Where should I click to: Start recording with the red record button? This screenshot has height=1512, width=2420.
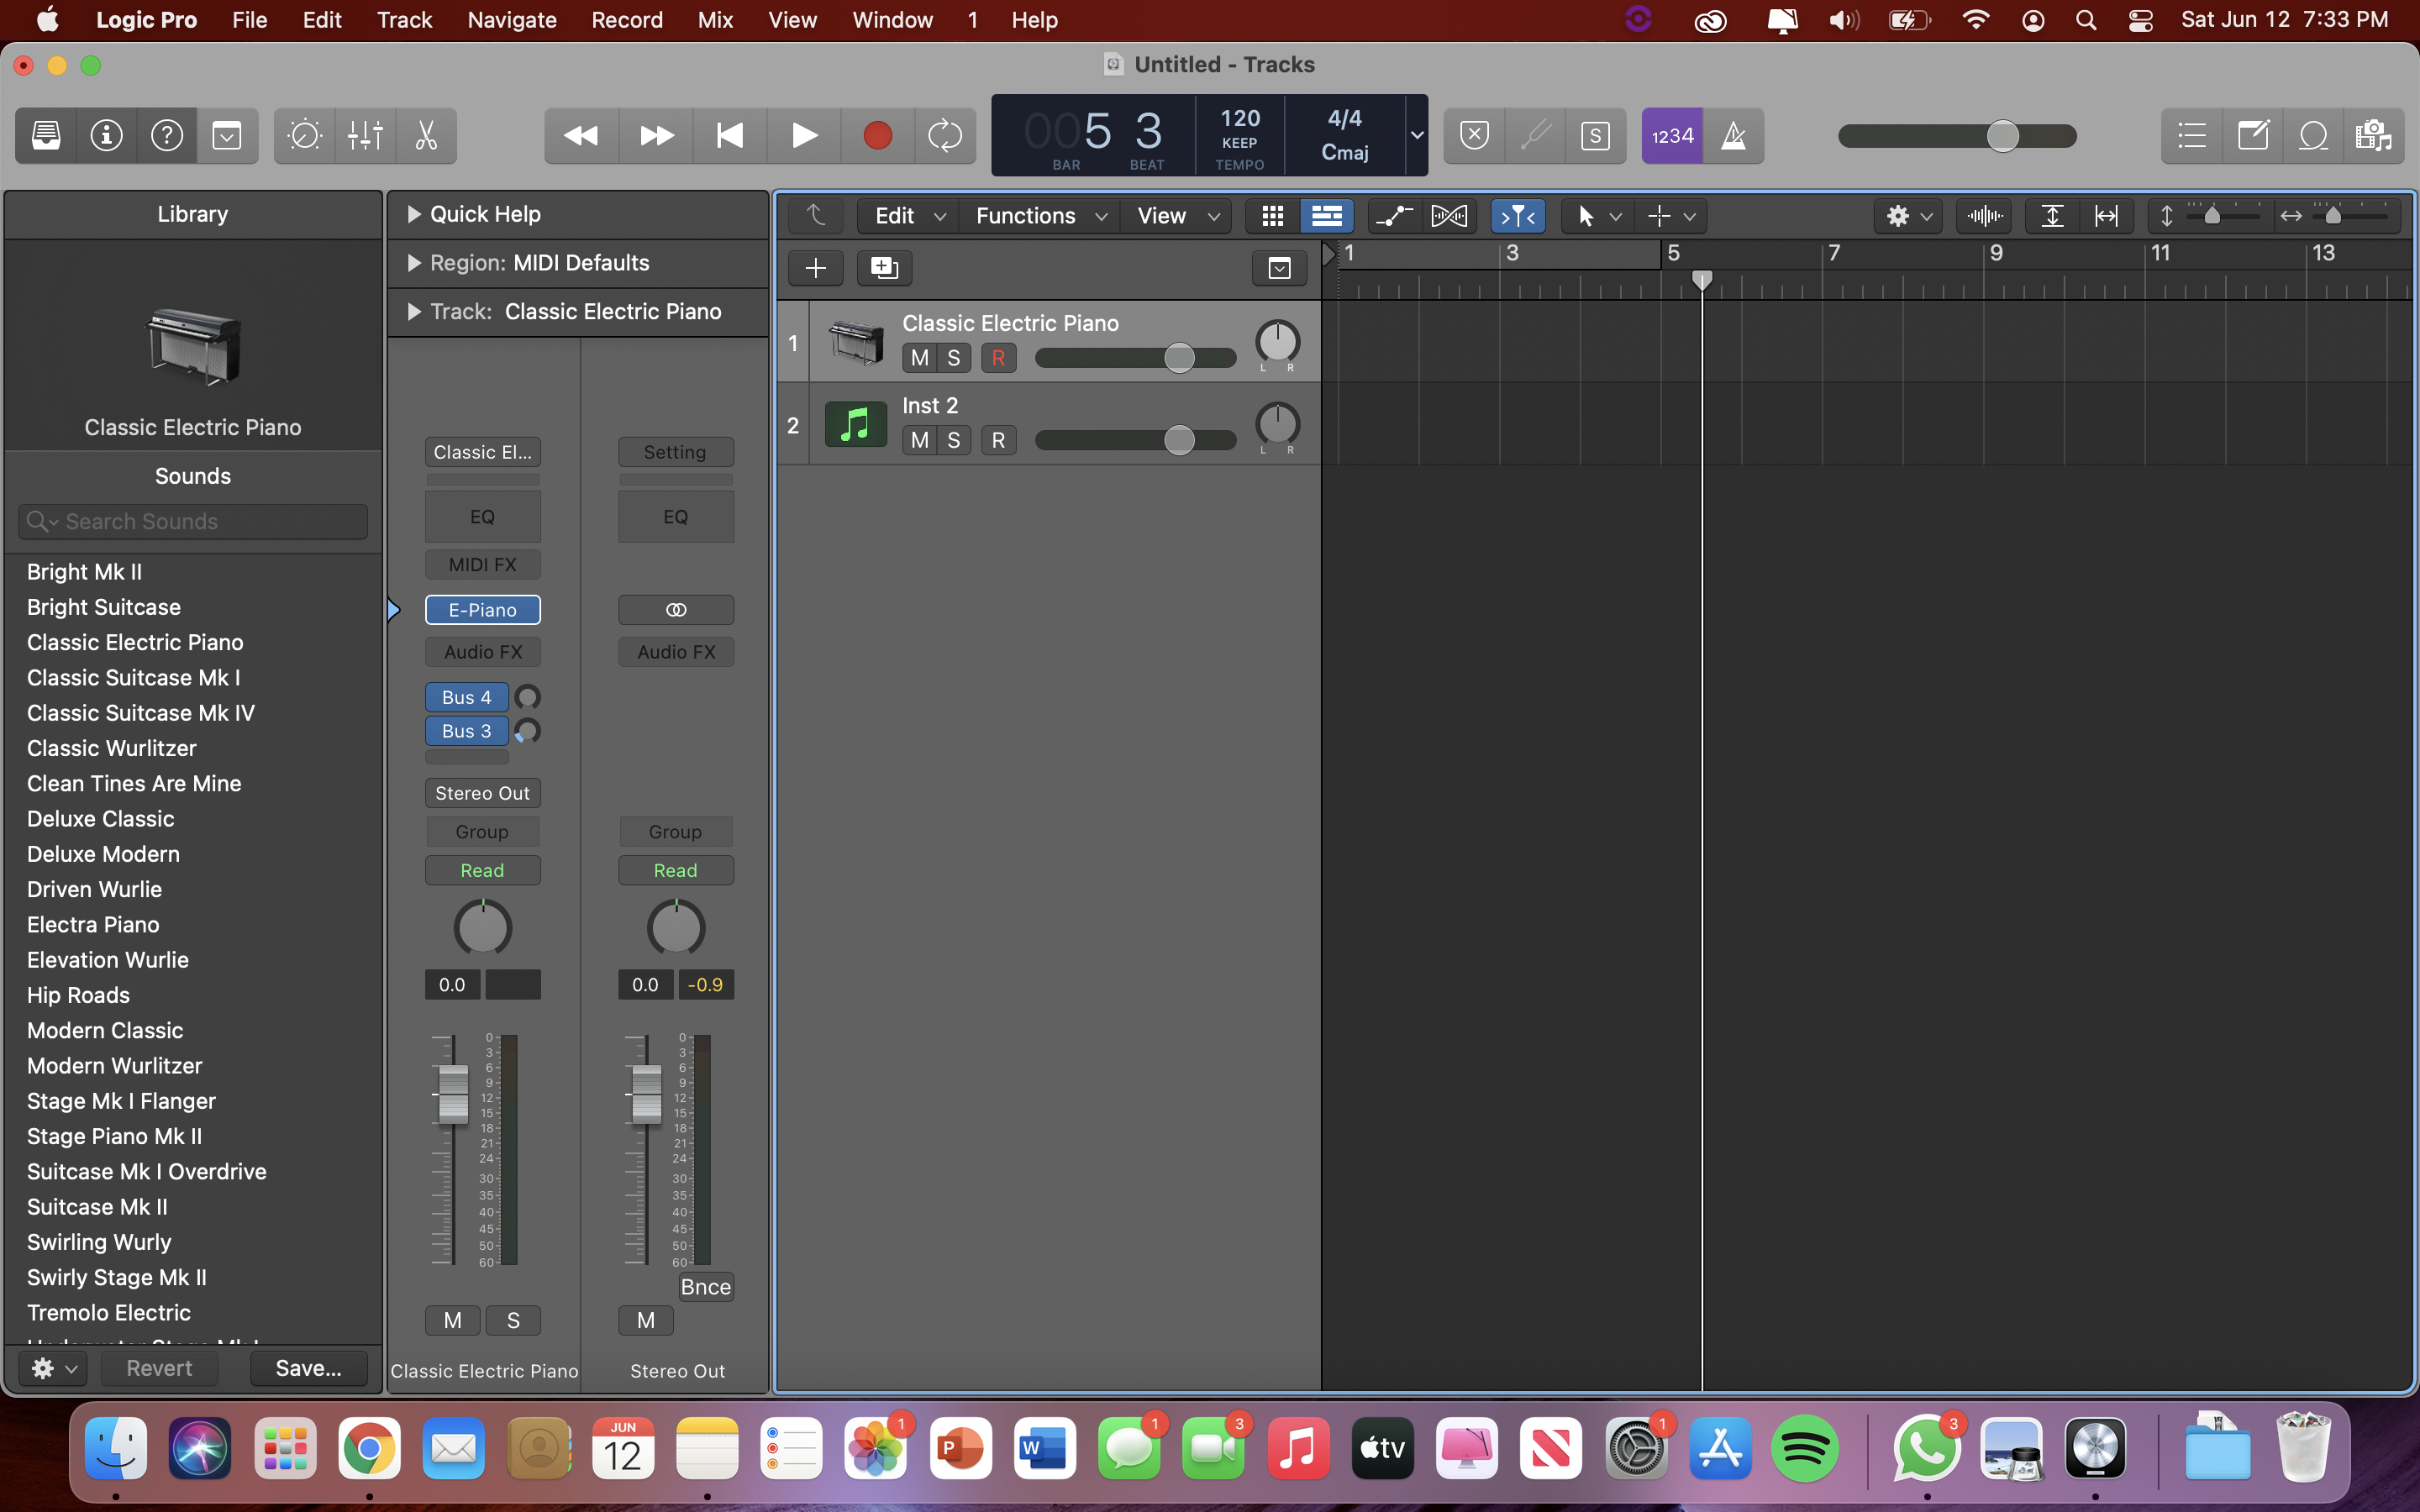point(877,136)
